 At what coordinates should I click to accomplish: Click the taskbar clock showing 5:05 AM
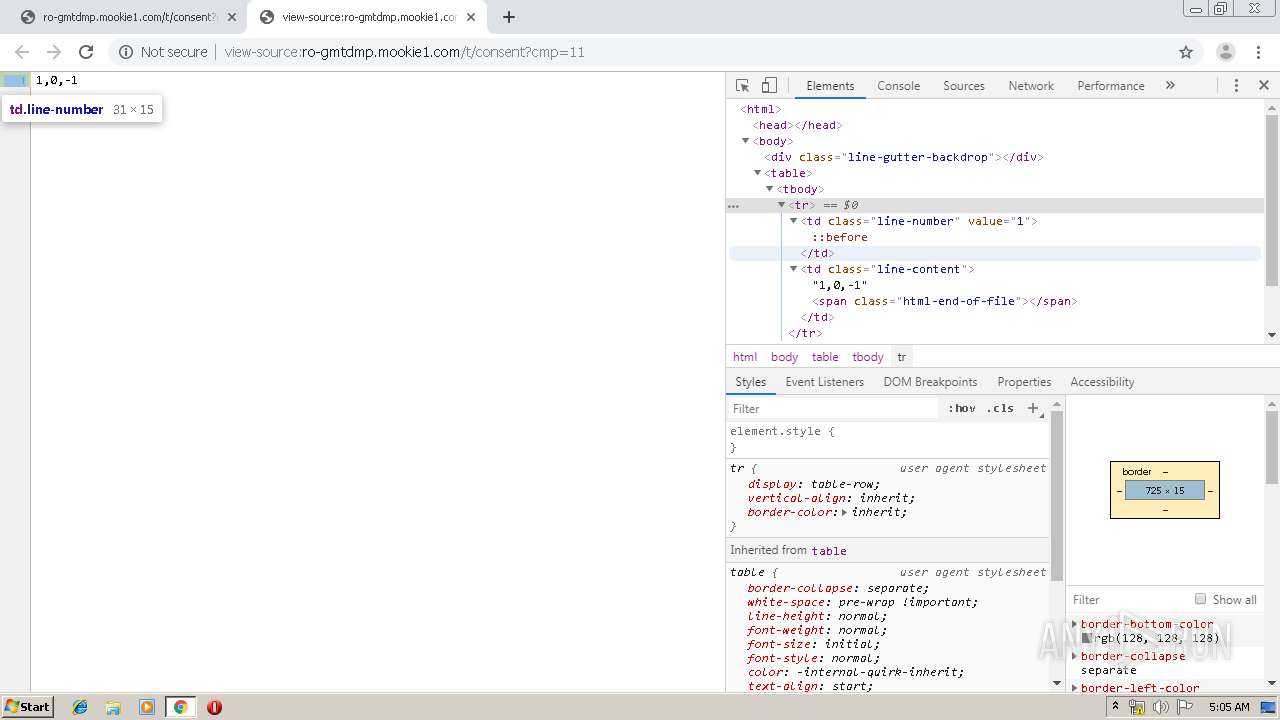[x=1229, y=707]
